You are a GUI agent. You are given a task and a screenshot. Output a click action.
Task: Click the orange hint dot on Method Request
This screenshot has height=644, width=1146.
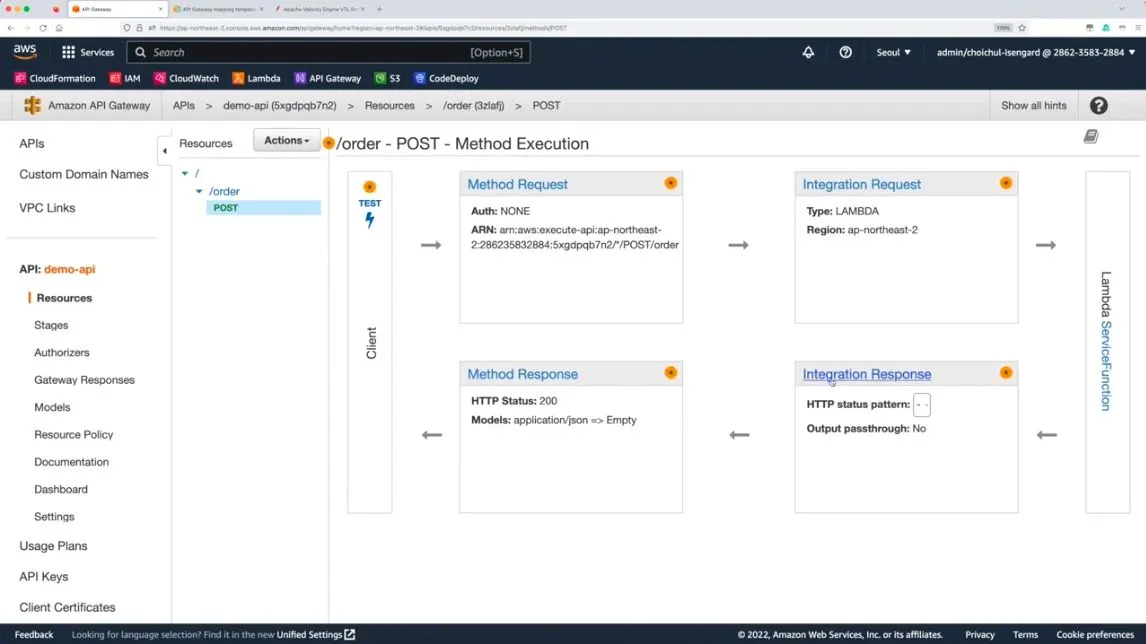click(x=670, y=183)
